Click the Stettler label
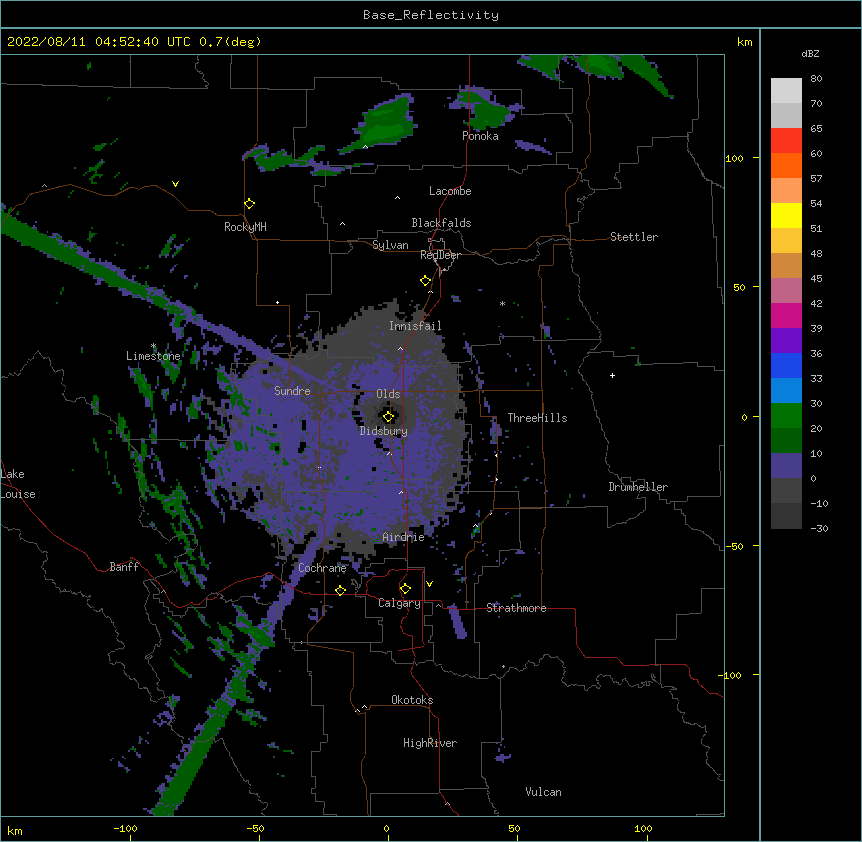 tap(634, 237)
